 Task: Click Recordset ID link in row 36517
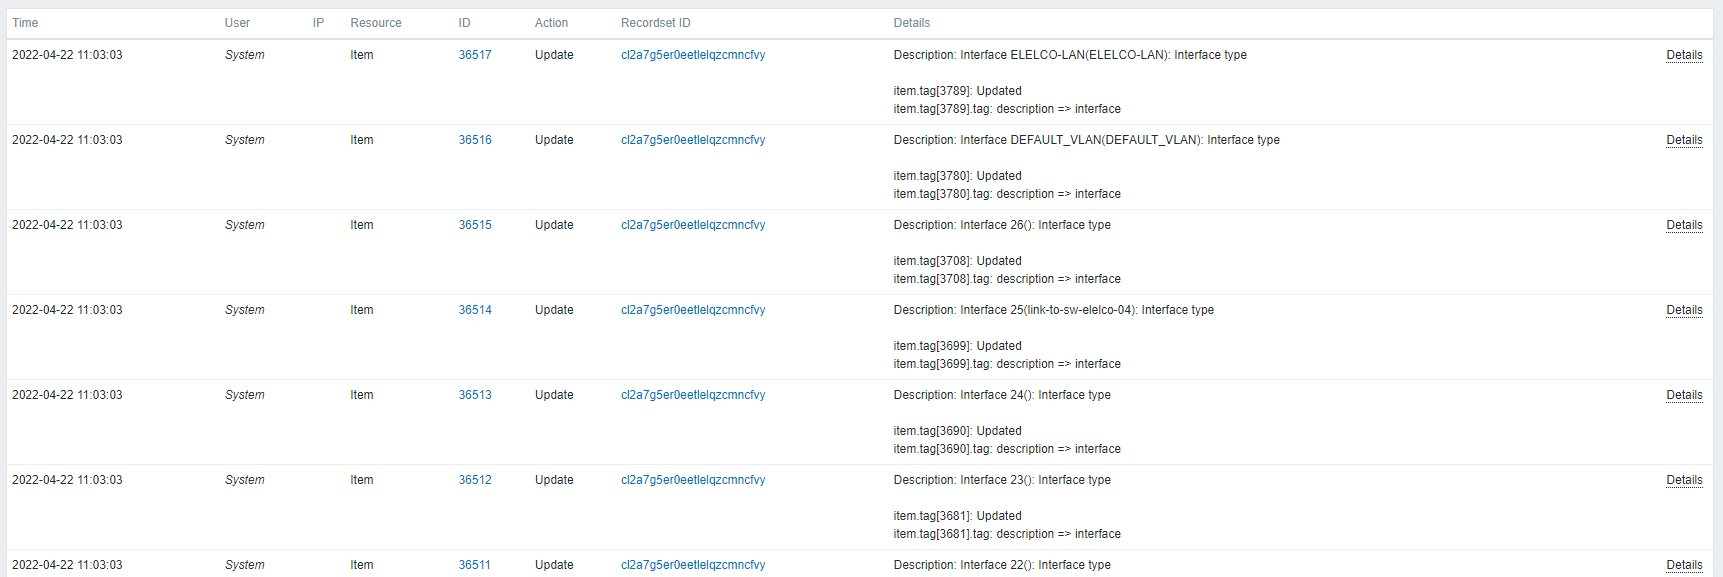pyautogui.click(x=693, y=55)
